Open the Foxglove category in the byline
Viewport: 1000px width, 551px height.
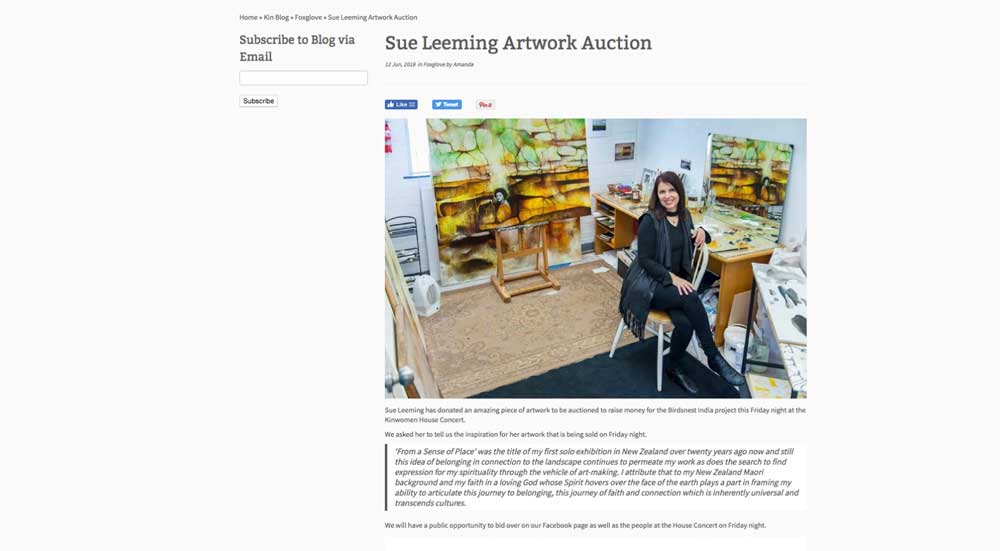click(x=434, y=64)
